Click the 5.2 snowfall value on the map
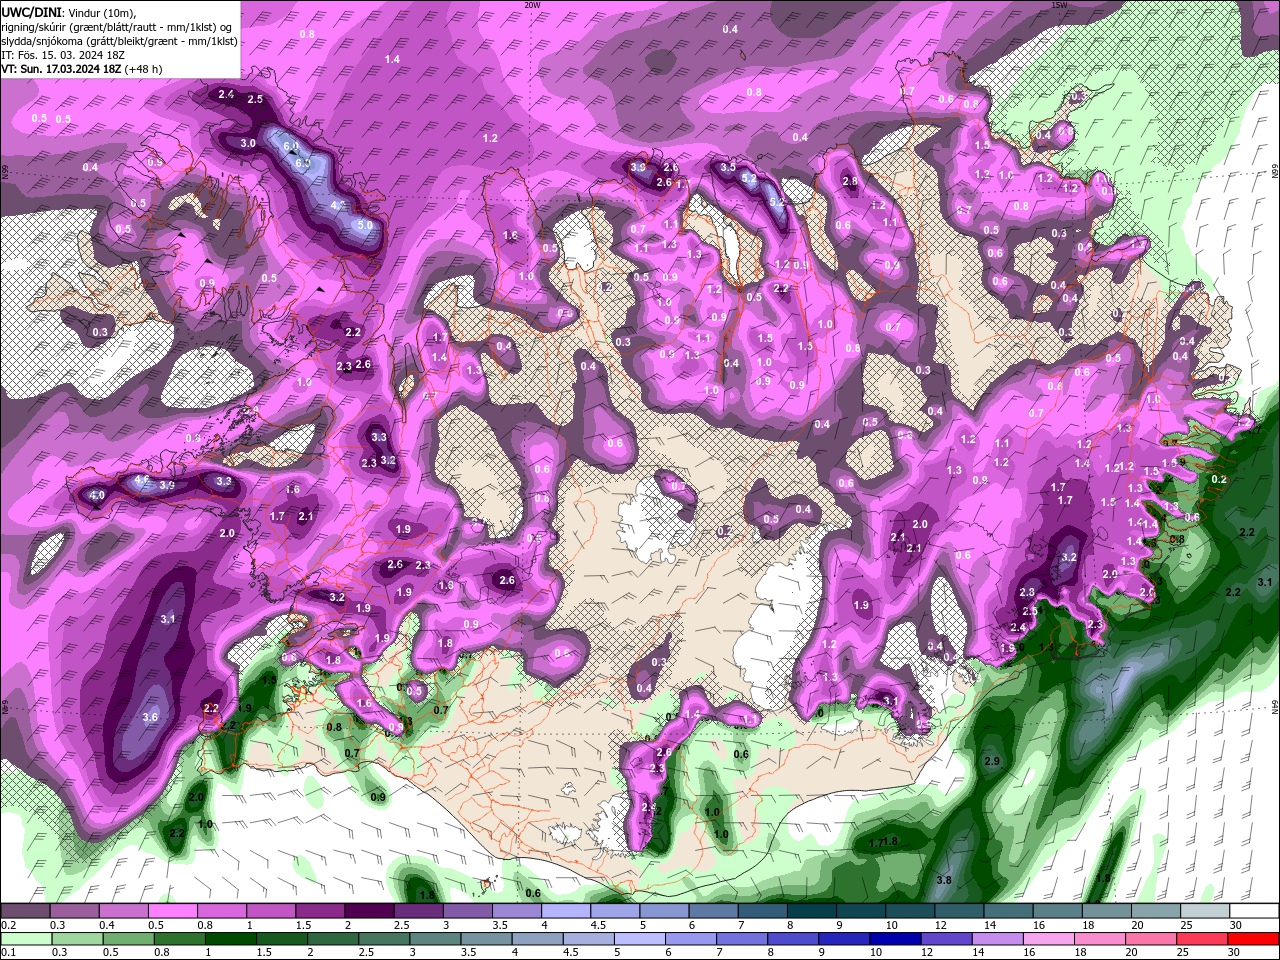The height and width of the screenshot is (960, 1280). (x=749, y=177)
